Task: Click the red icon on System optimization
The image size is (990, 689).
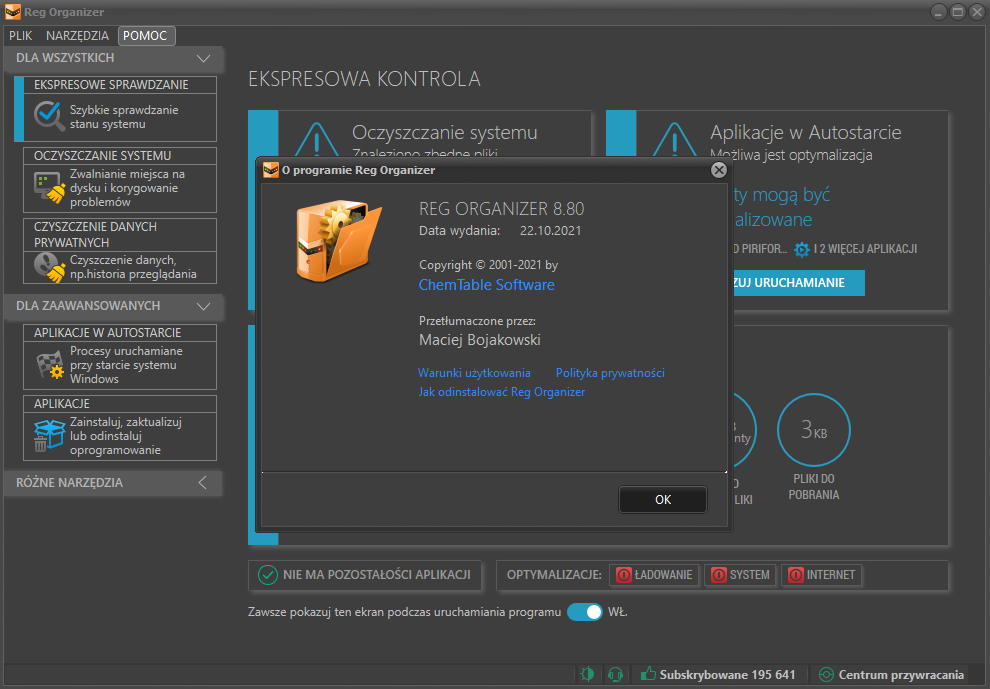Action: [x=719, y=575]
